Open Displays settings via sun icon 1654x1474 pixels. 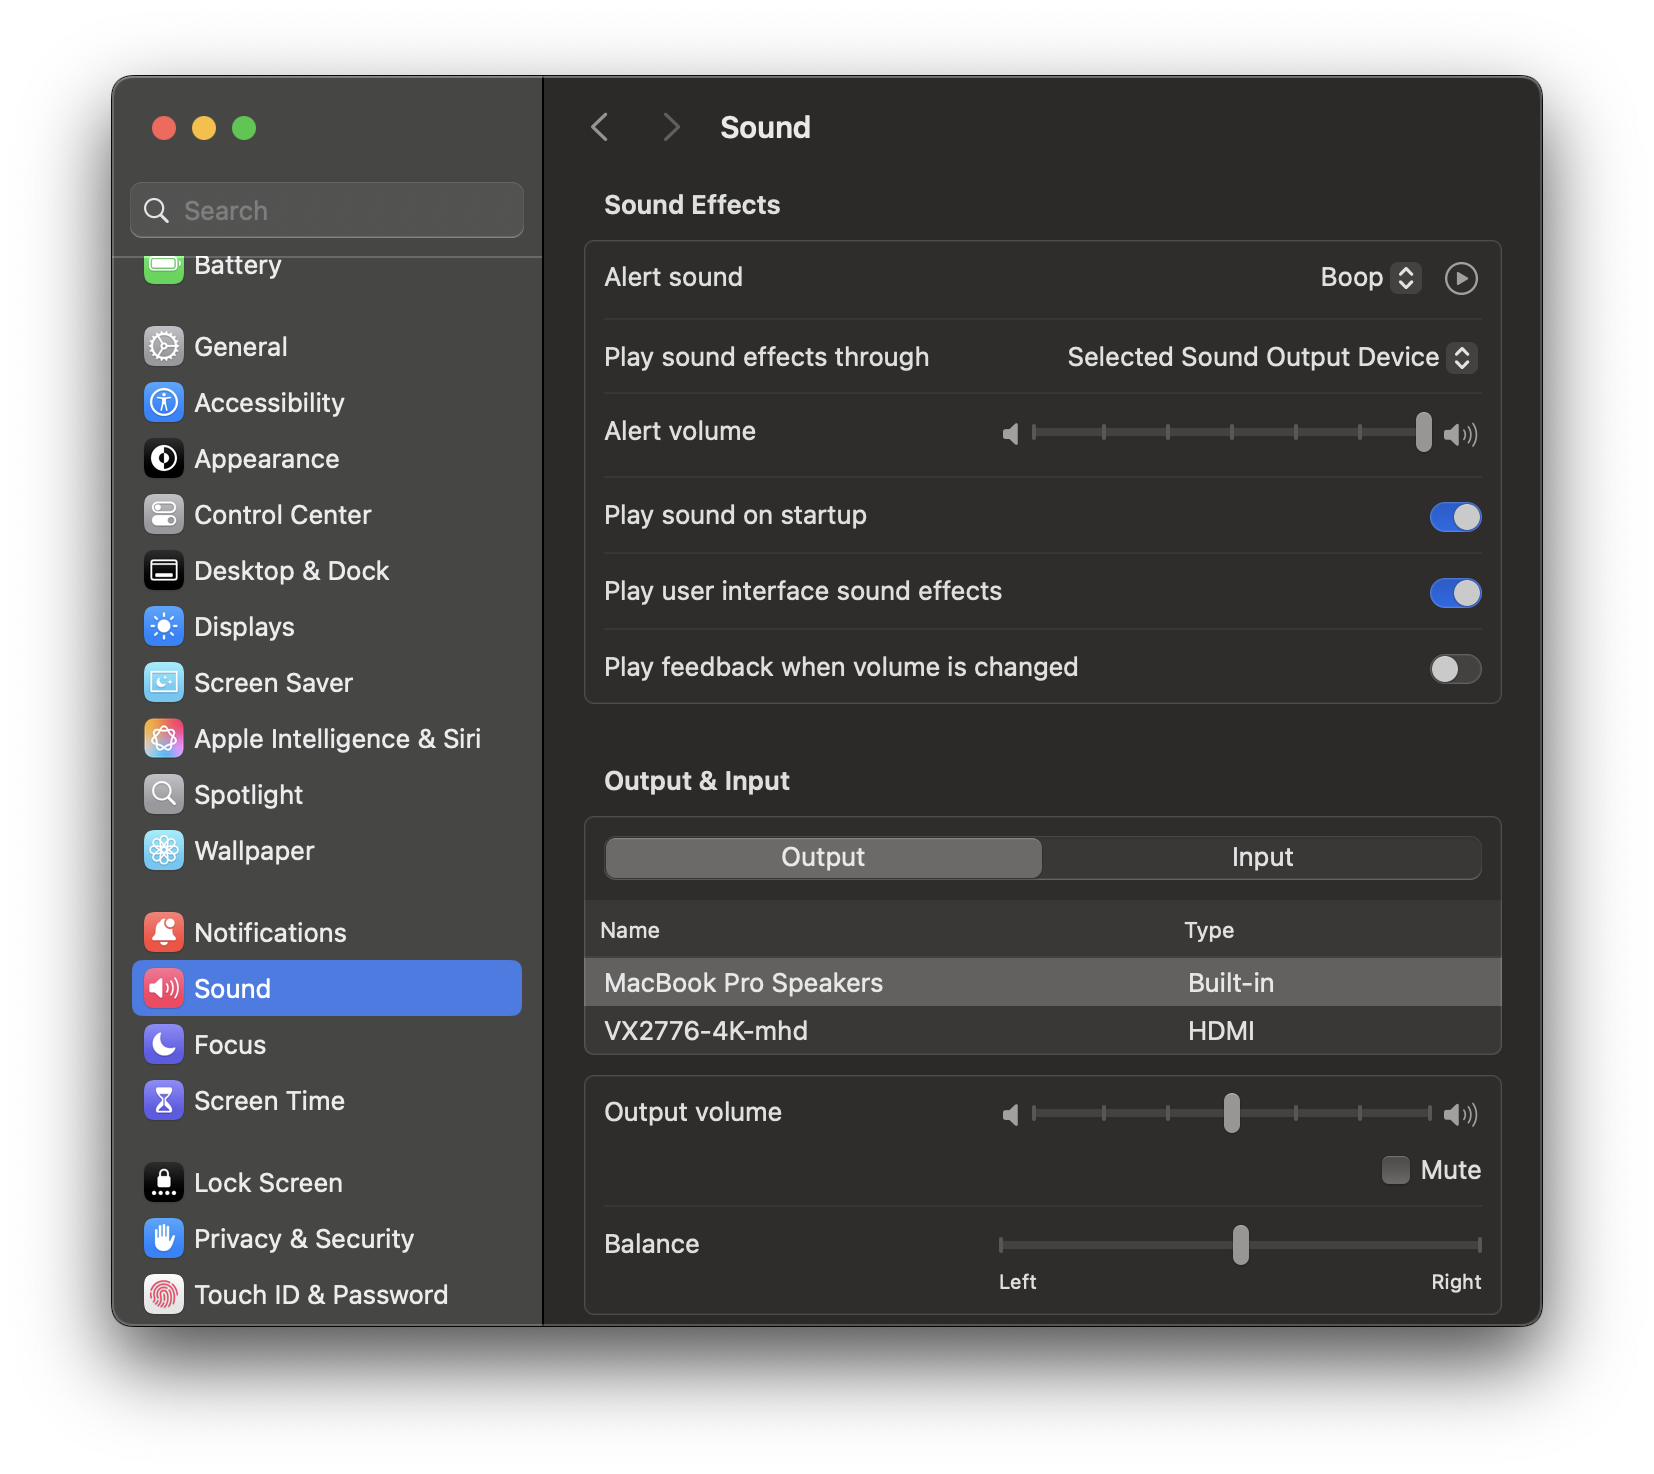coord(163,626)
